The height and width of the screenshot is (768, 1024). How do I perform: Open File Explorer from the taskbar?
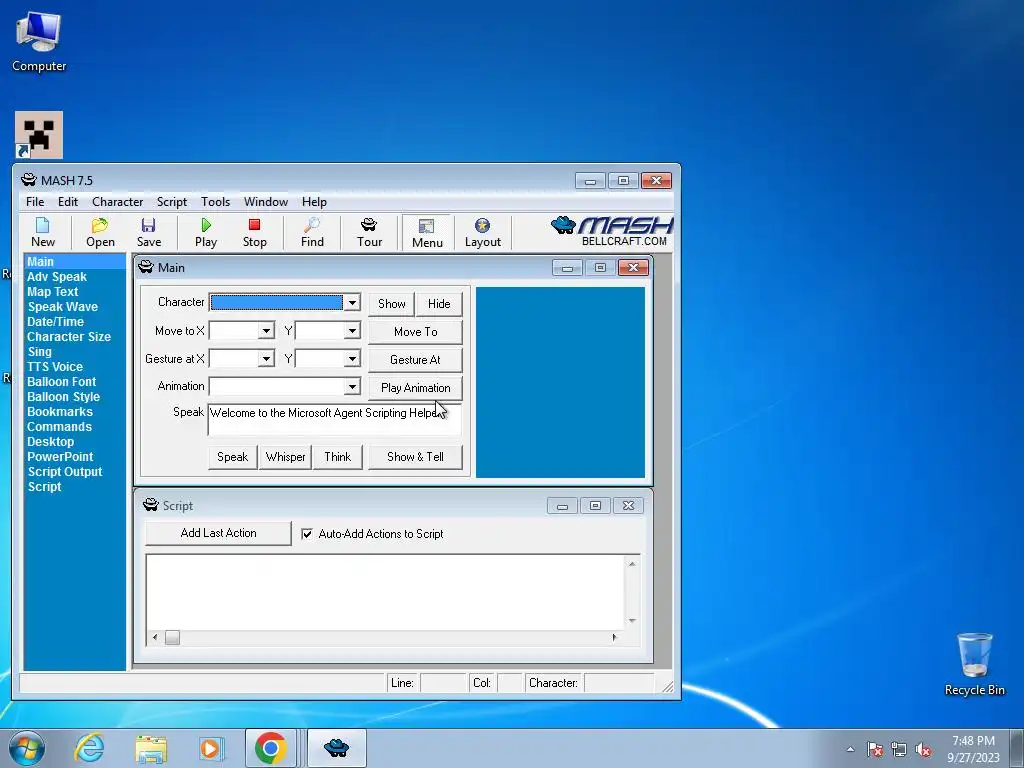pyautogui.click(x=151, y=748)
